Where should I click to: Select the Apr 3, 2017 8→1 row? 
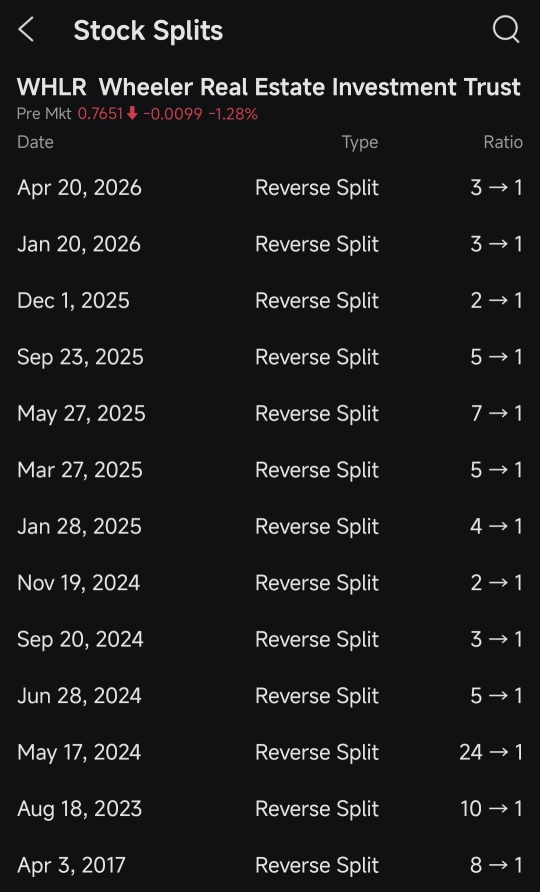pos(270,865)
